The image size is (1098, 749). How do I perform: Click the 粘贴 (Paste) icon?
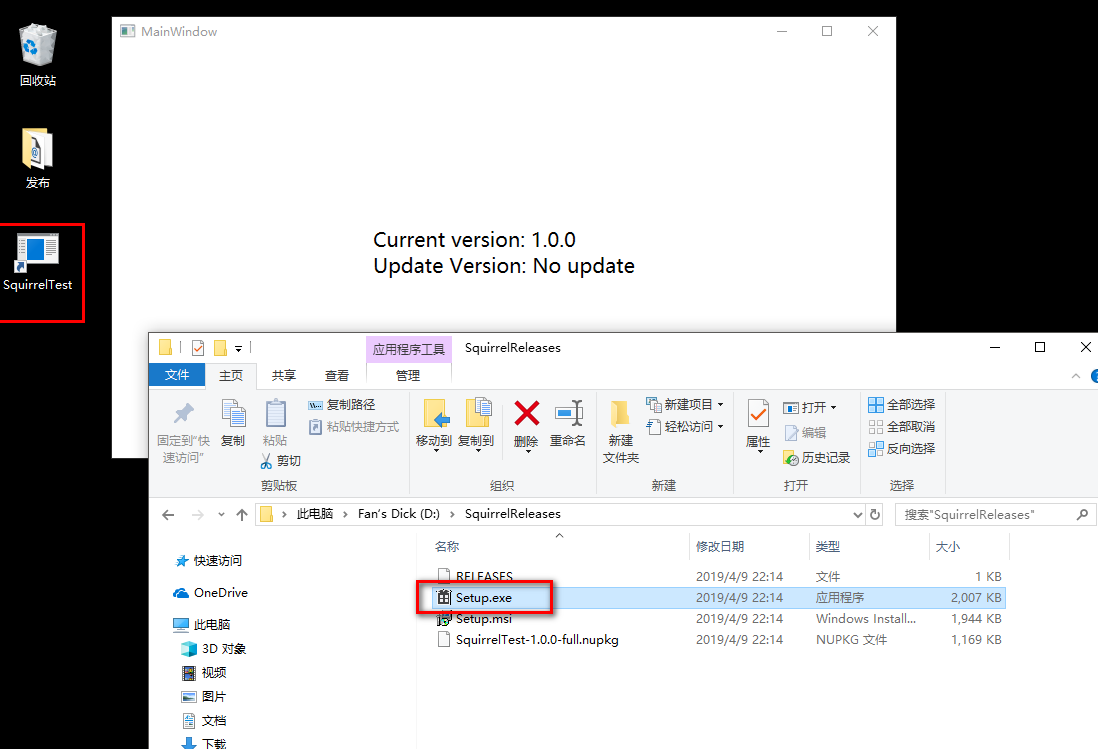275,424
